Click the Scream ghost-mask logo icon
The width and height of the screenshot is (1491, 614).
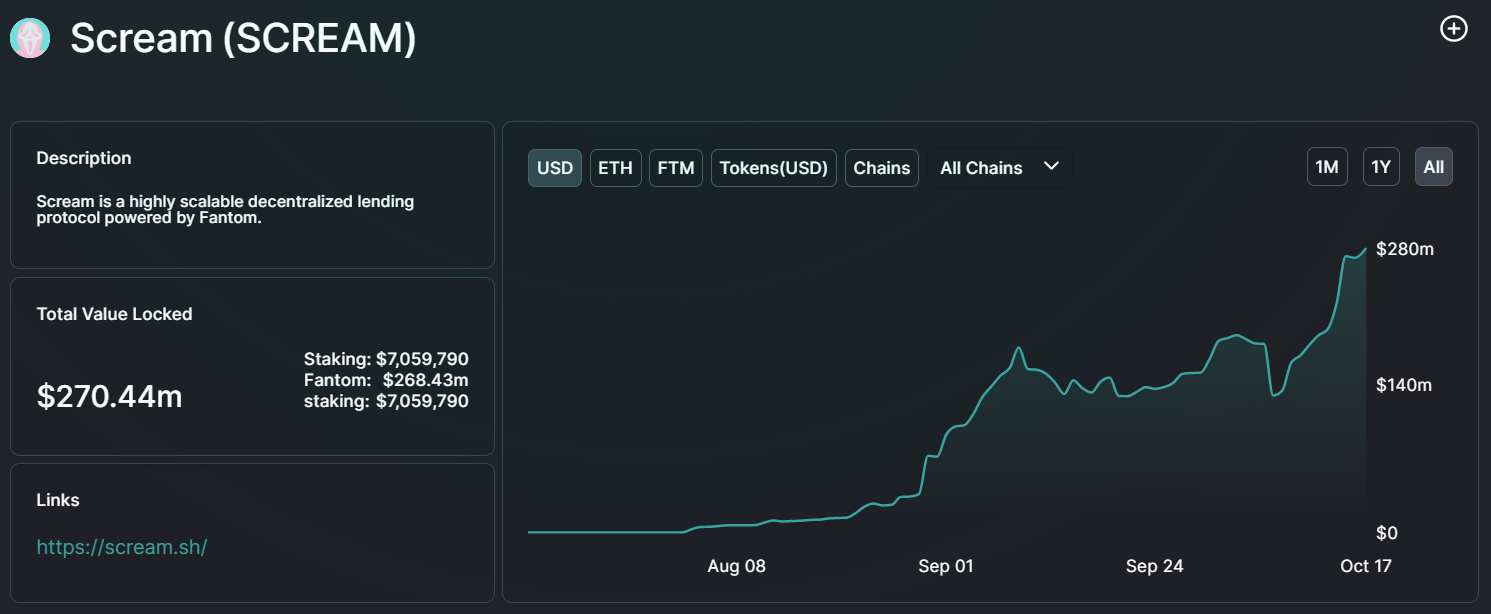30,38
